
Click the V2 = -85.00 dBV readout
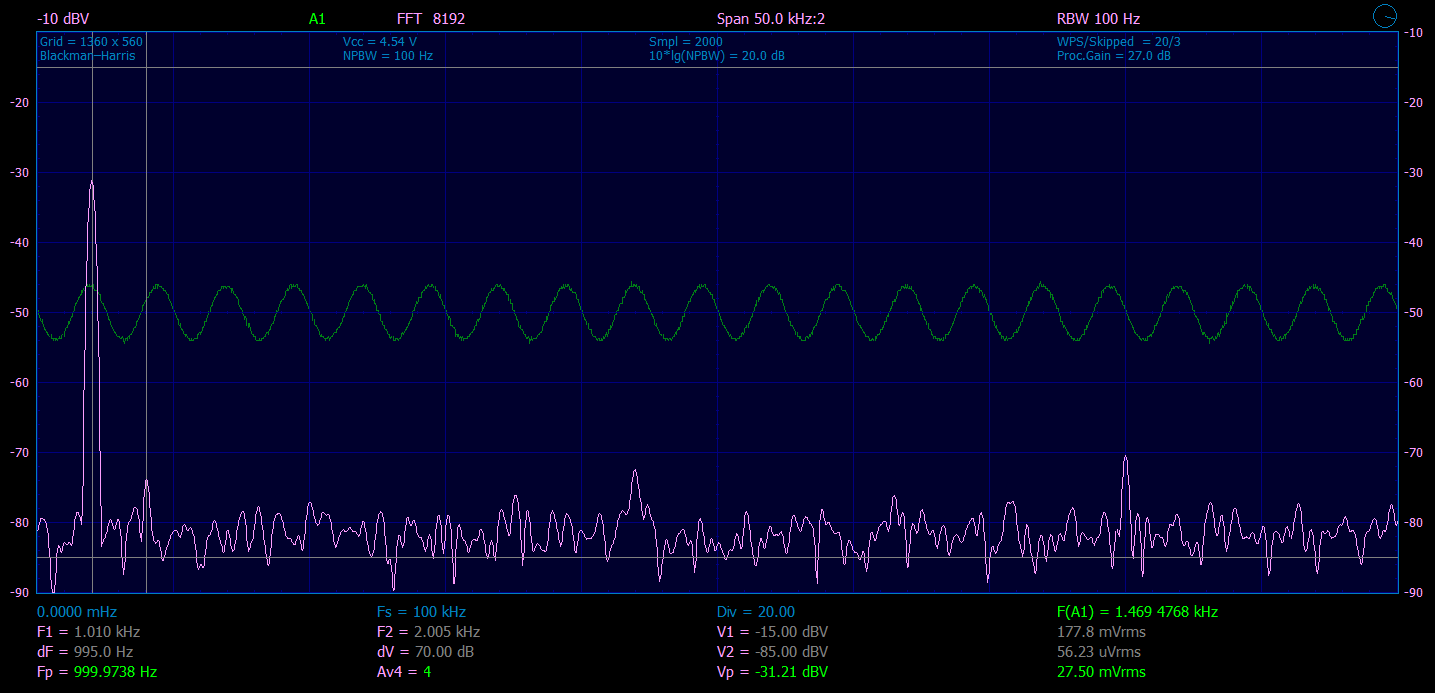[772, 652]
